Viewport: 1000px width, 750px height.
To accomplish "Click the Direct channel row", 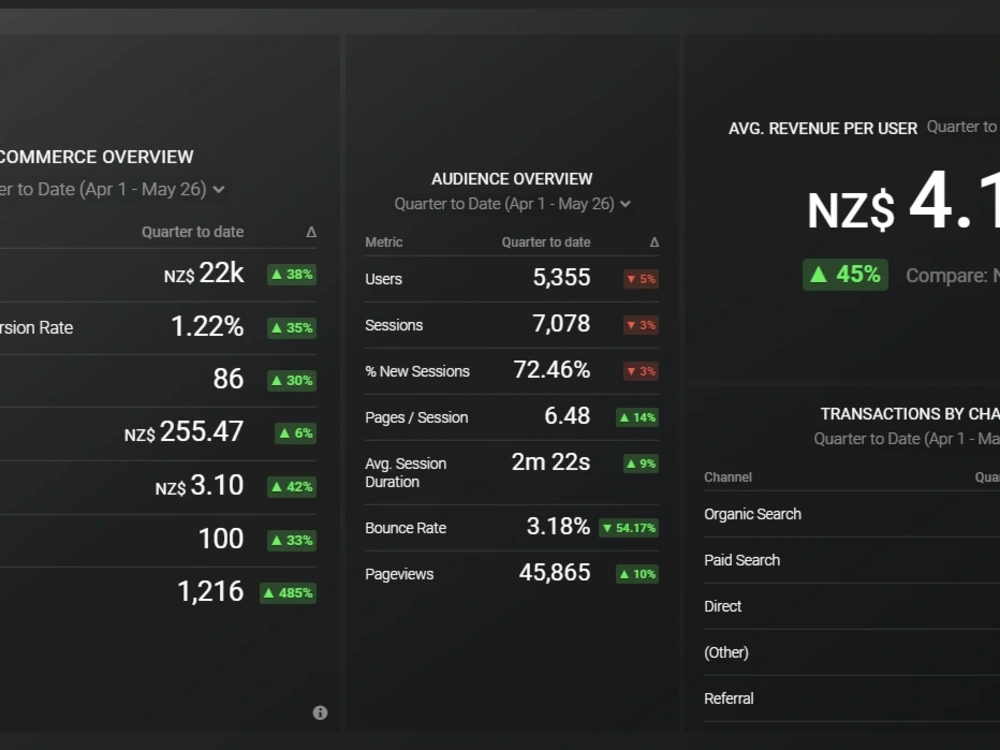I will pos(852,607).
